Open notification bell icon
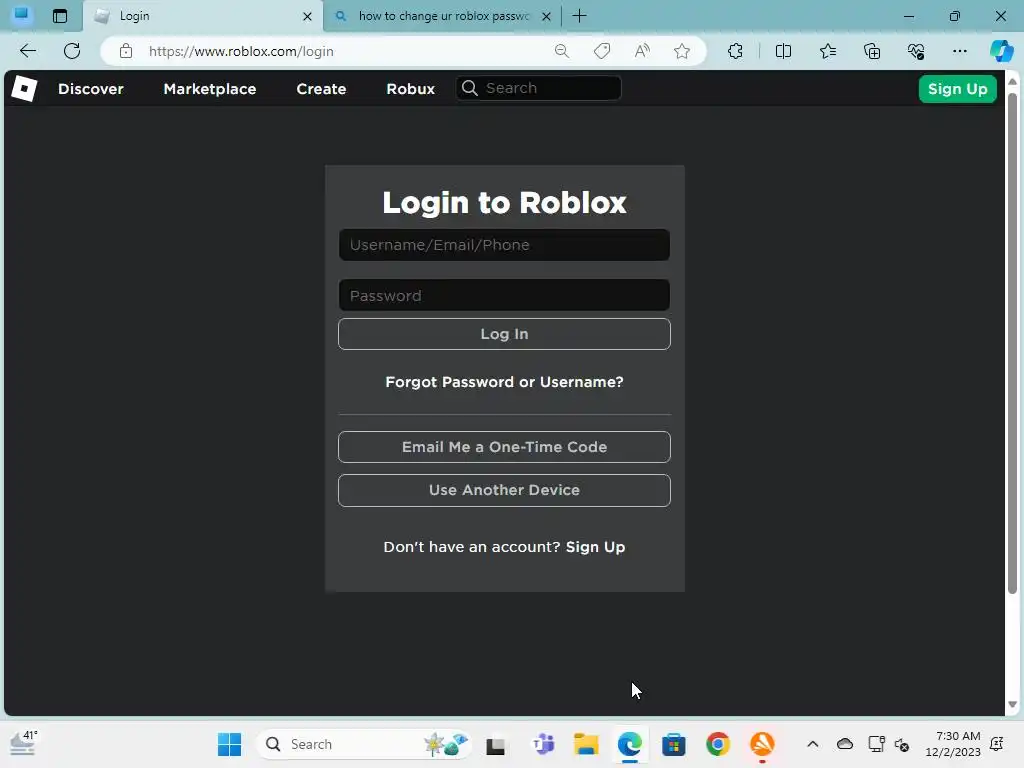1024x768 pixels. tap(997, 744)
